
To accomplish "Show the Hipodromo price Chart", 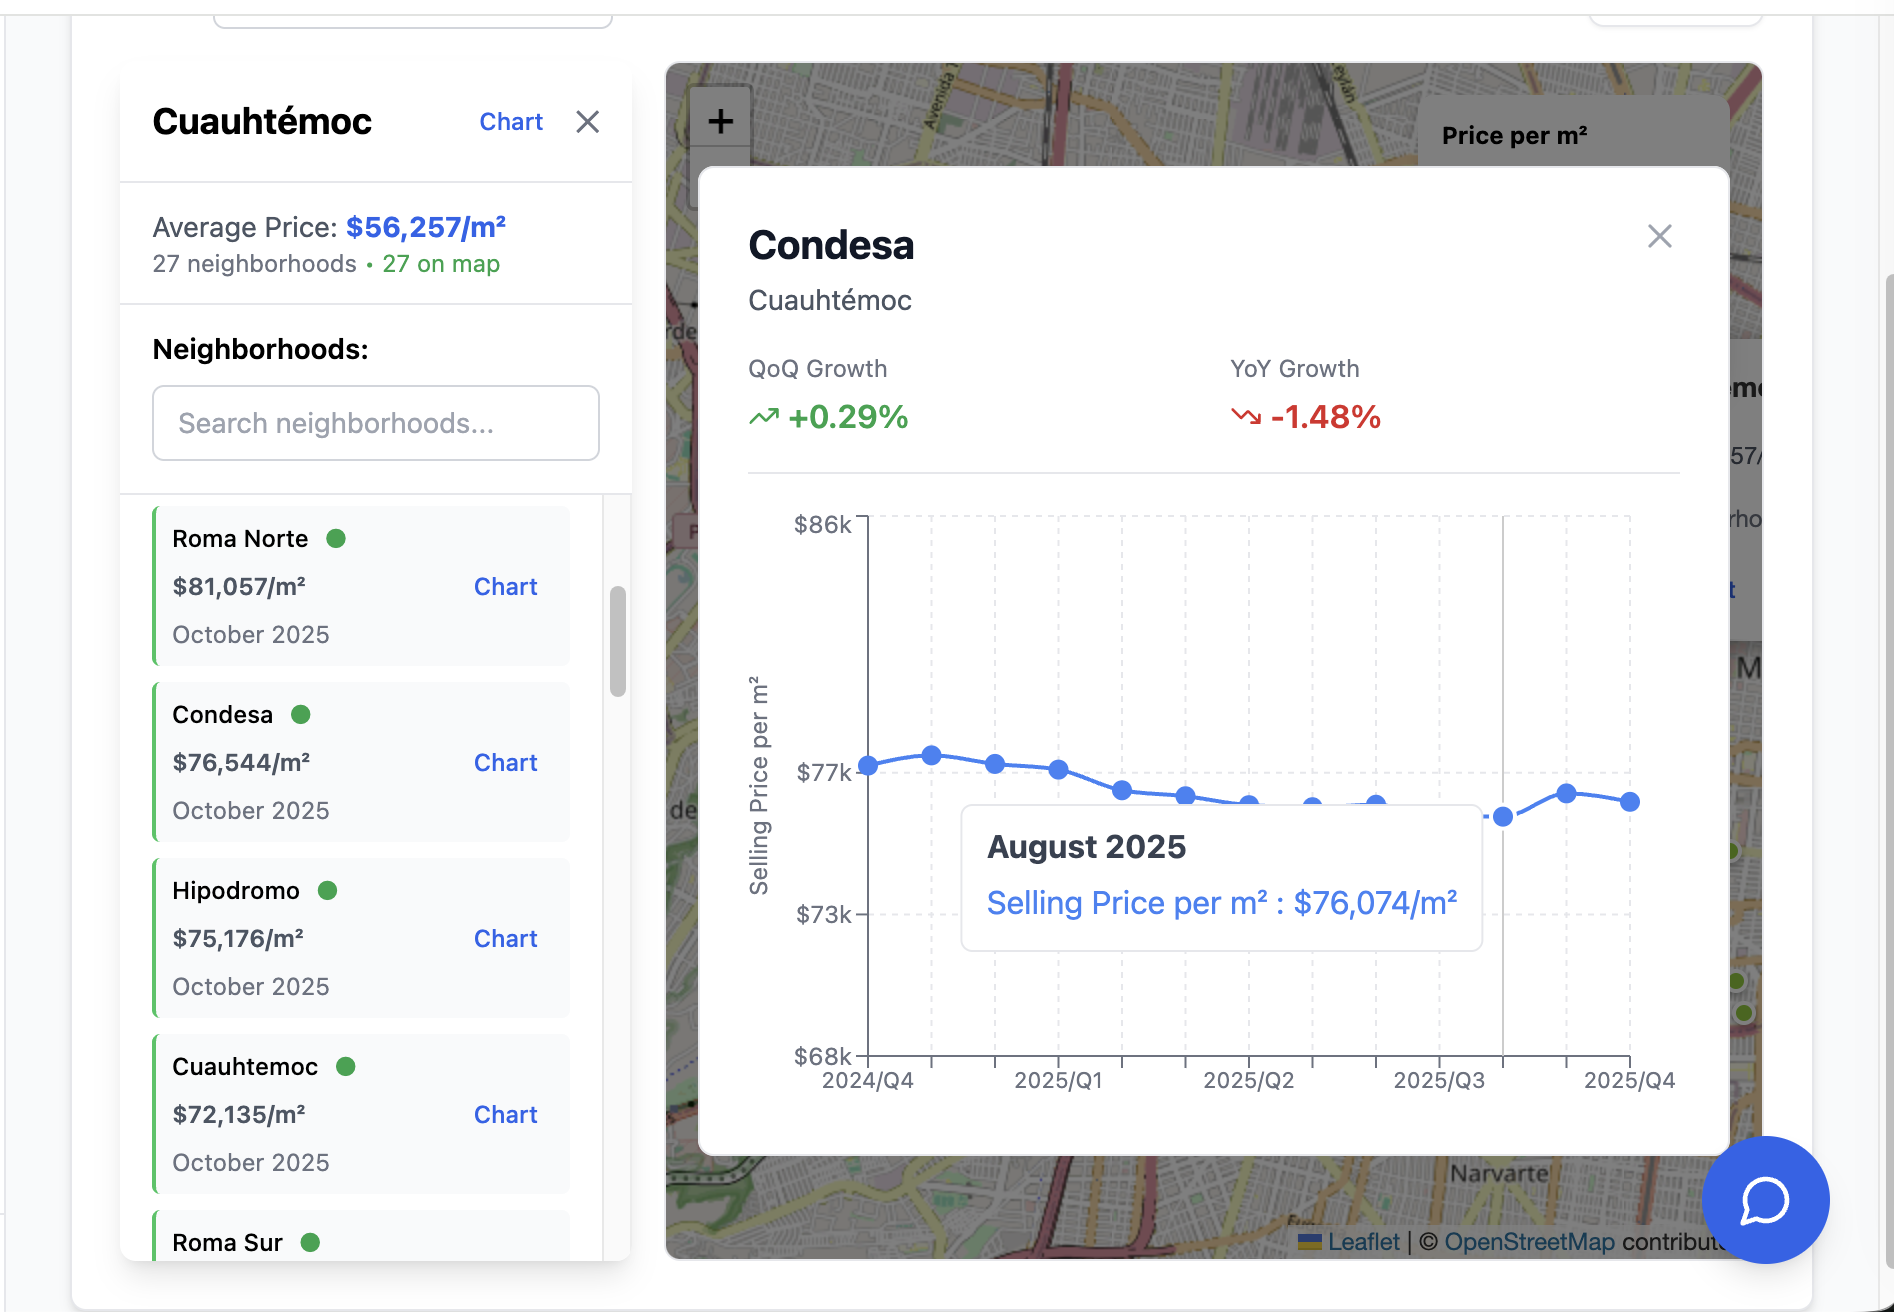I will [505, 939].
